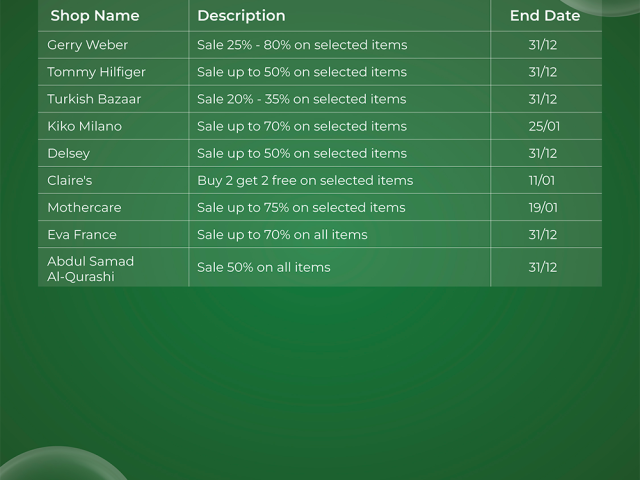Click the Abdul Samad Al-Qurashi shop name

pos(90,268)
